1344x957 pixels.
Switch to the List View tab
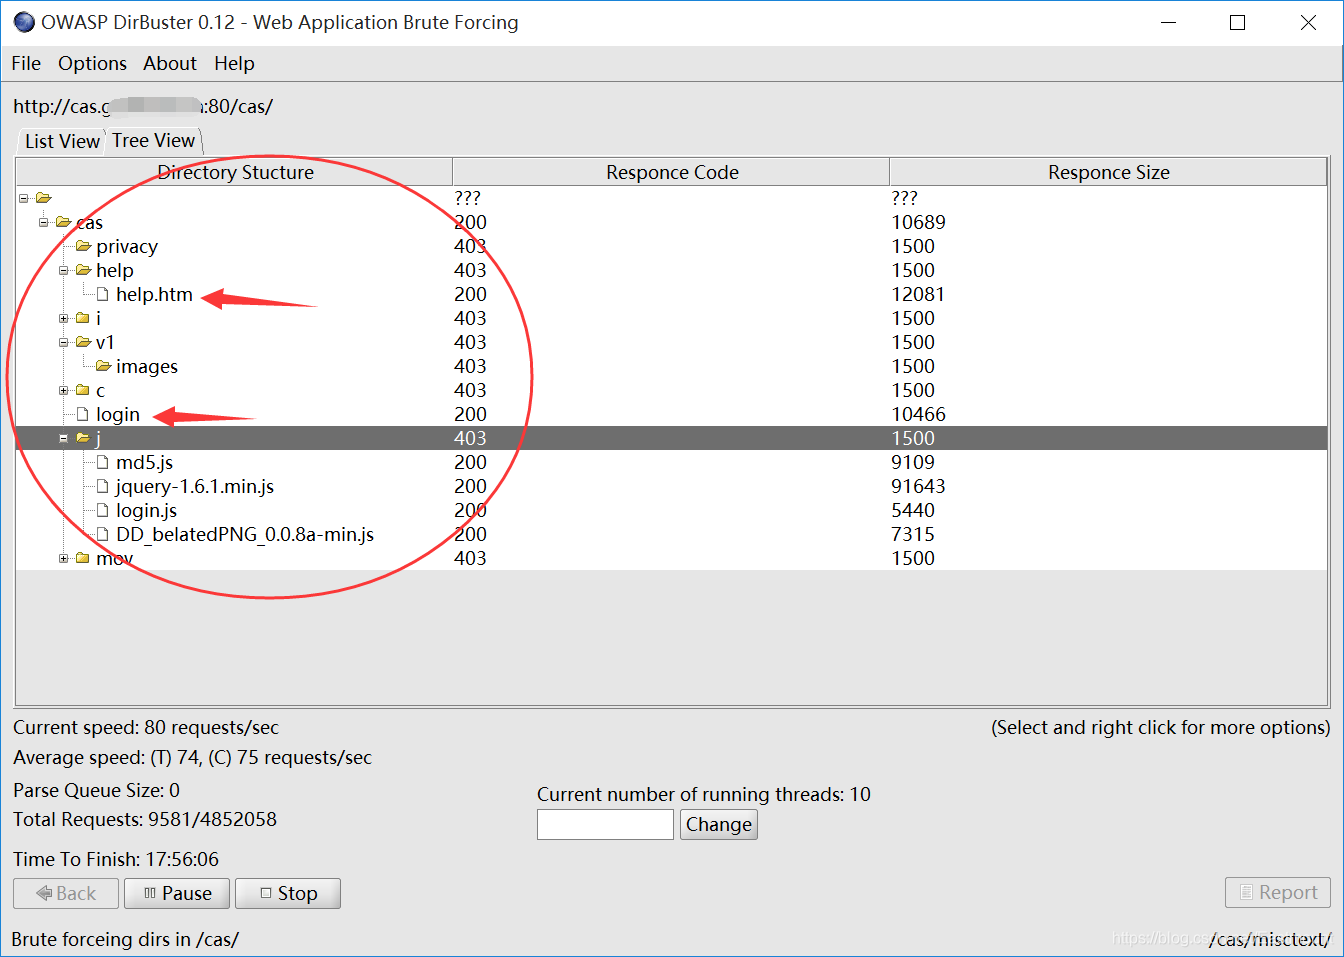pos(62,141)
